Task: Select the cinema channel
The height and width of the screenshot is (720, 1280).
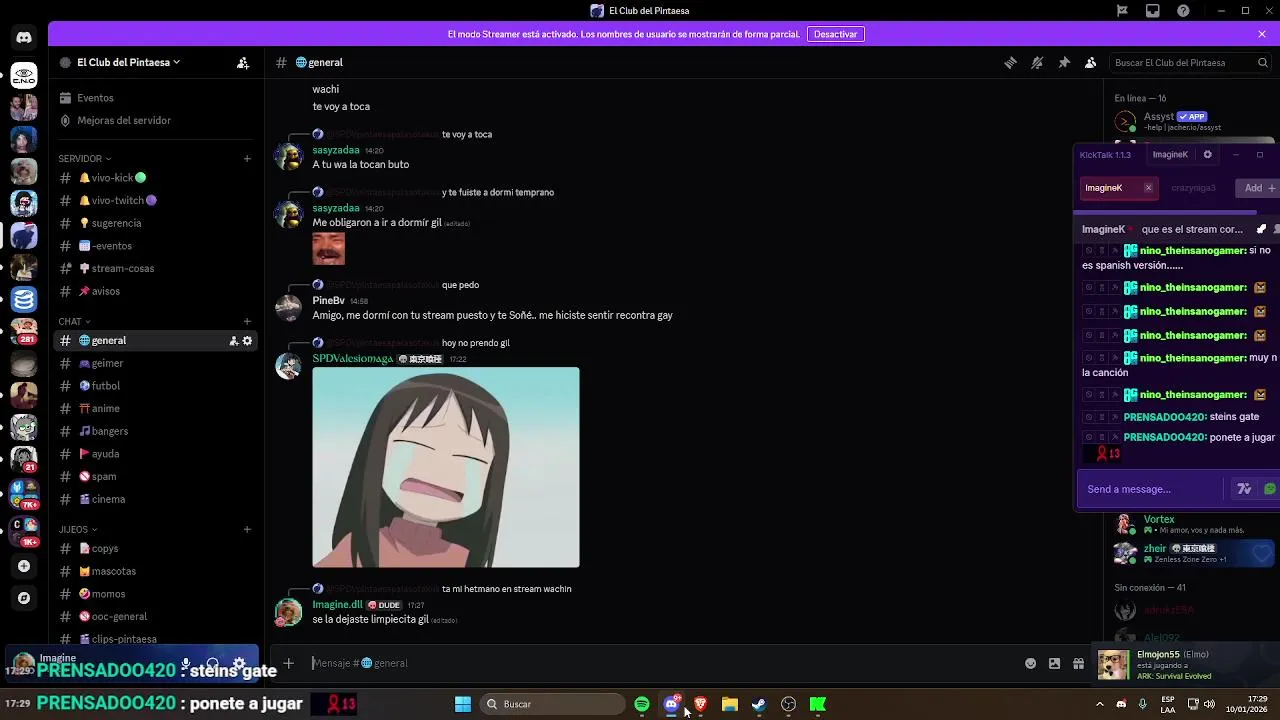Action: pos(155,499)
